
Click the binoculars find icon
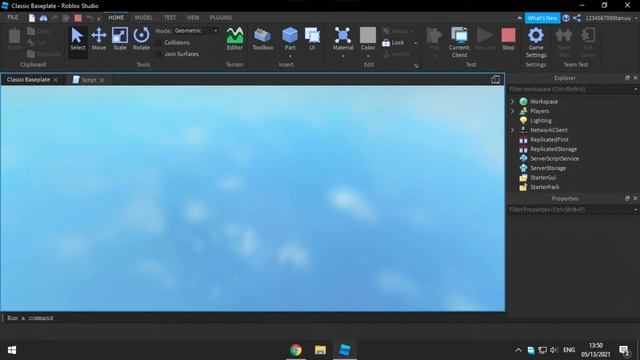43,18
